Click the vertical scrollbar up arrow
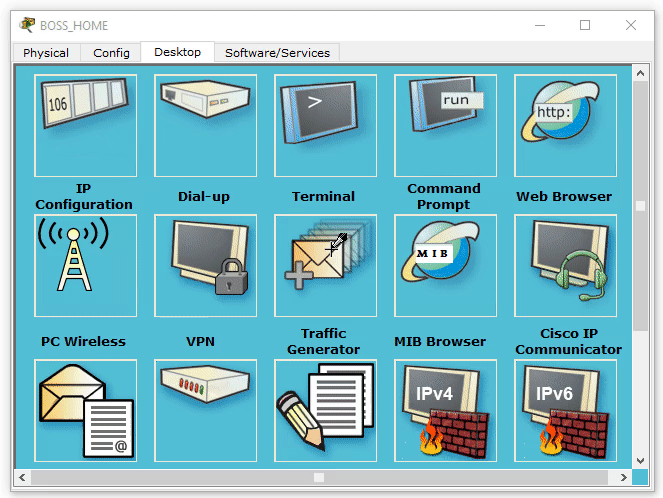663x498 pixels. [x=640, y=73]
